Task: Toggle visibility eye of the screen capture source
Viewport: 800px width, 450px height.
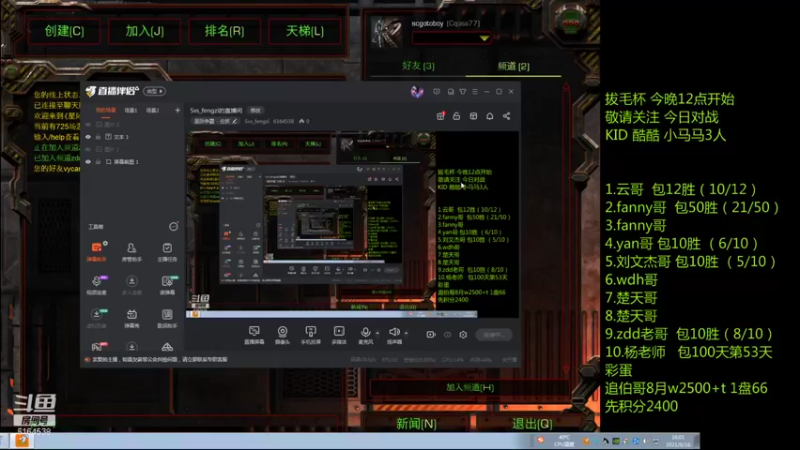Action: click(88, 162)
